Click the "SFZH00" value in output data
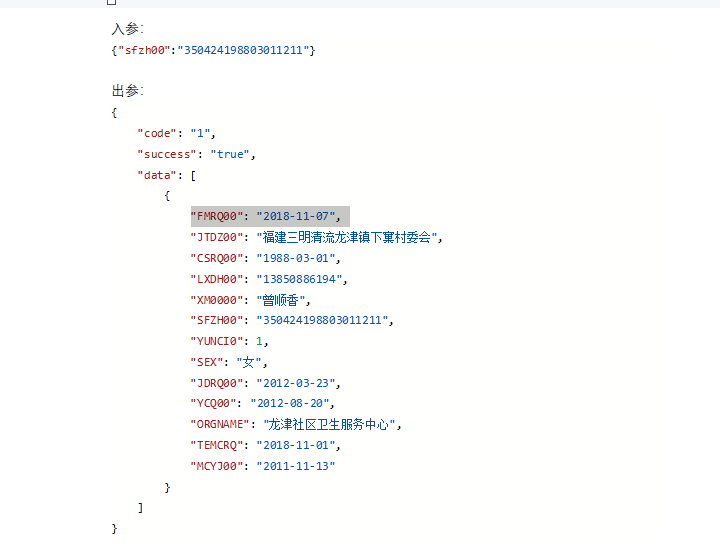The width and height of the screenshot is (720, 543). tap(322, 320)
